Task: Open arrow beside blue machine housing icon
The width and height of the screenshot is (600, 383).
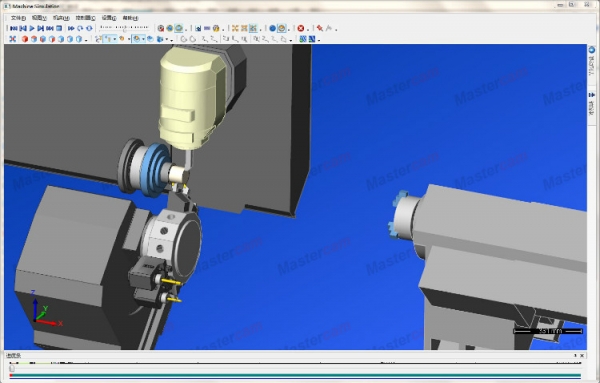Action: pyautogui.click(x=167, y=39)
